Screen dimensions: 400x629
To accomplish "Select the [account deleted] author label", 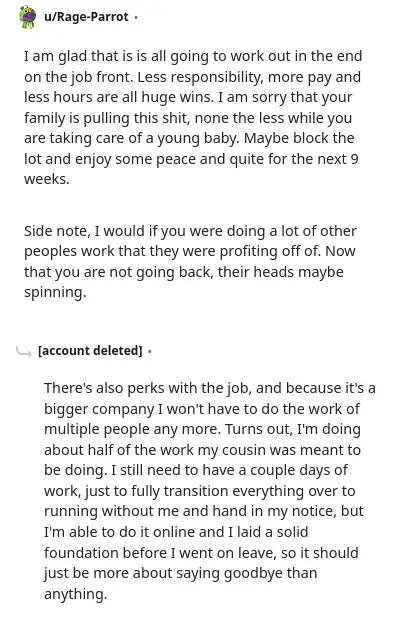I will coord(90,351).
